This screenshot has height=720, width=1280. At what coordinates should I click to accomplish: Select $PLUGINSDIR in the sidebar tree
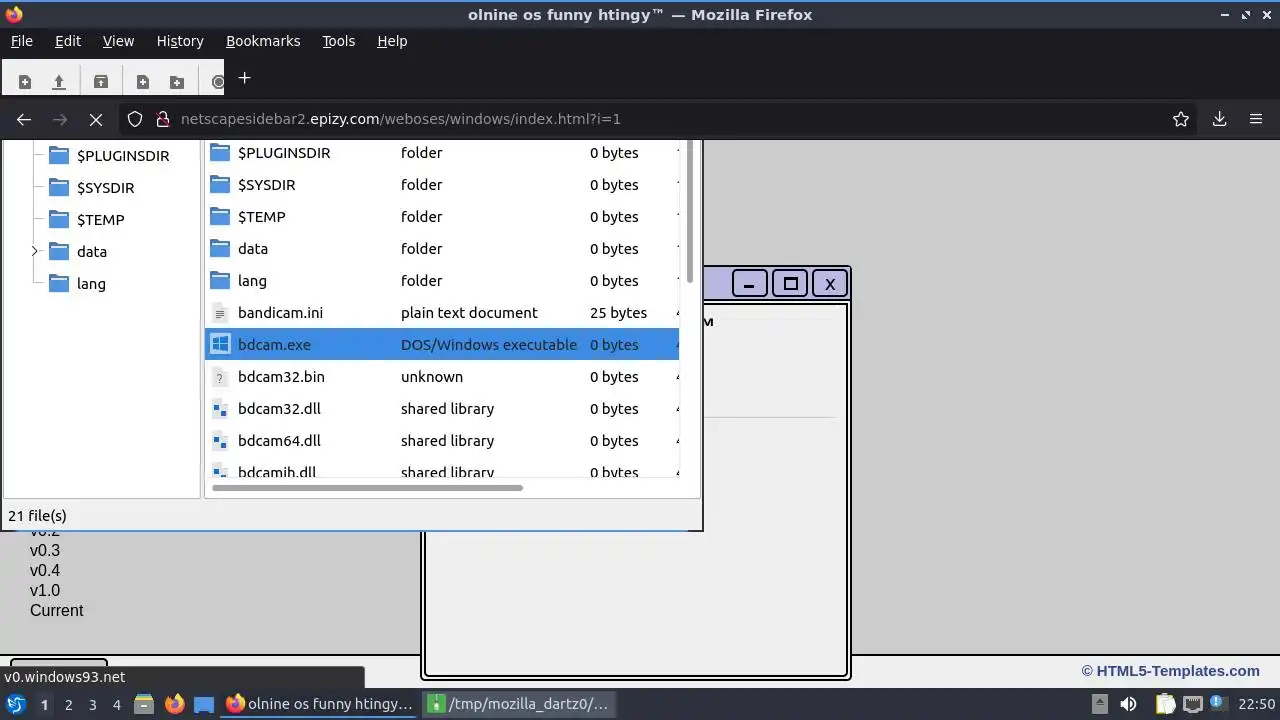click(x=123, y=156)
